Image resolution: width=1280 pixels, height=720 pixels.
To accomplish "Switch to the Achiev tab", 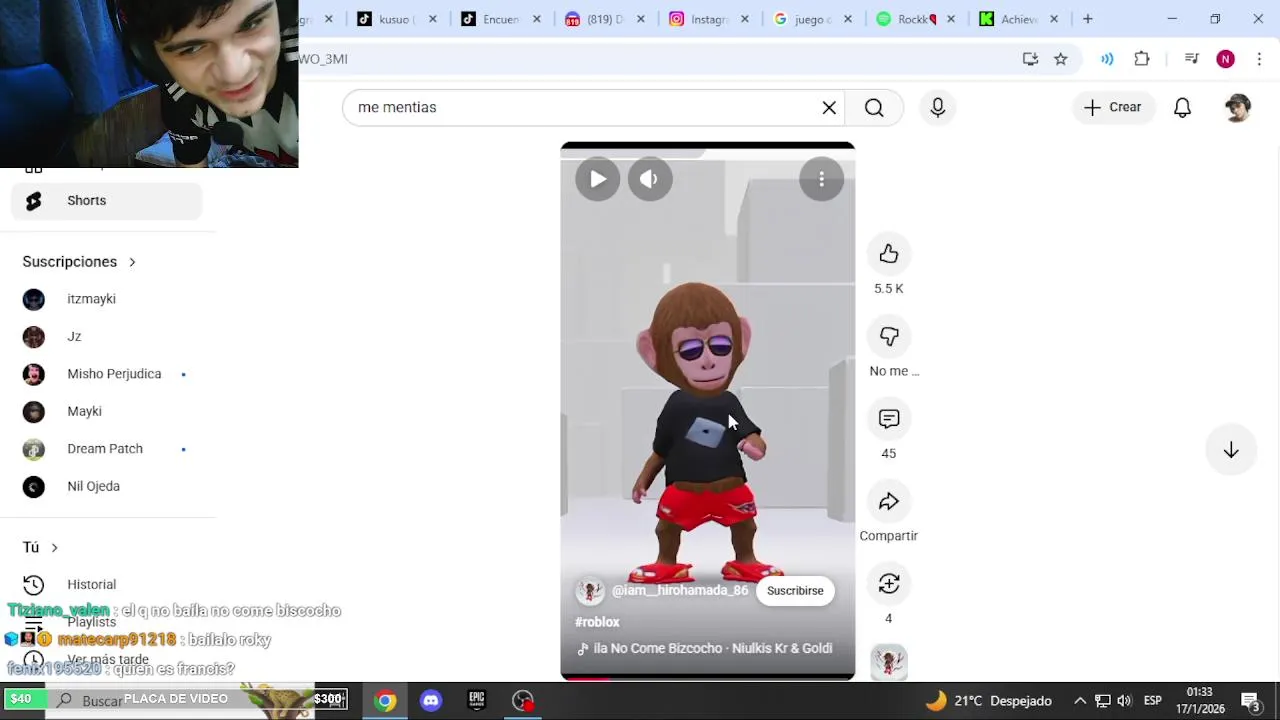I will (1018, 19).
